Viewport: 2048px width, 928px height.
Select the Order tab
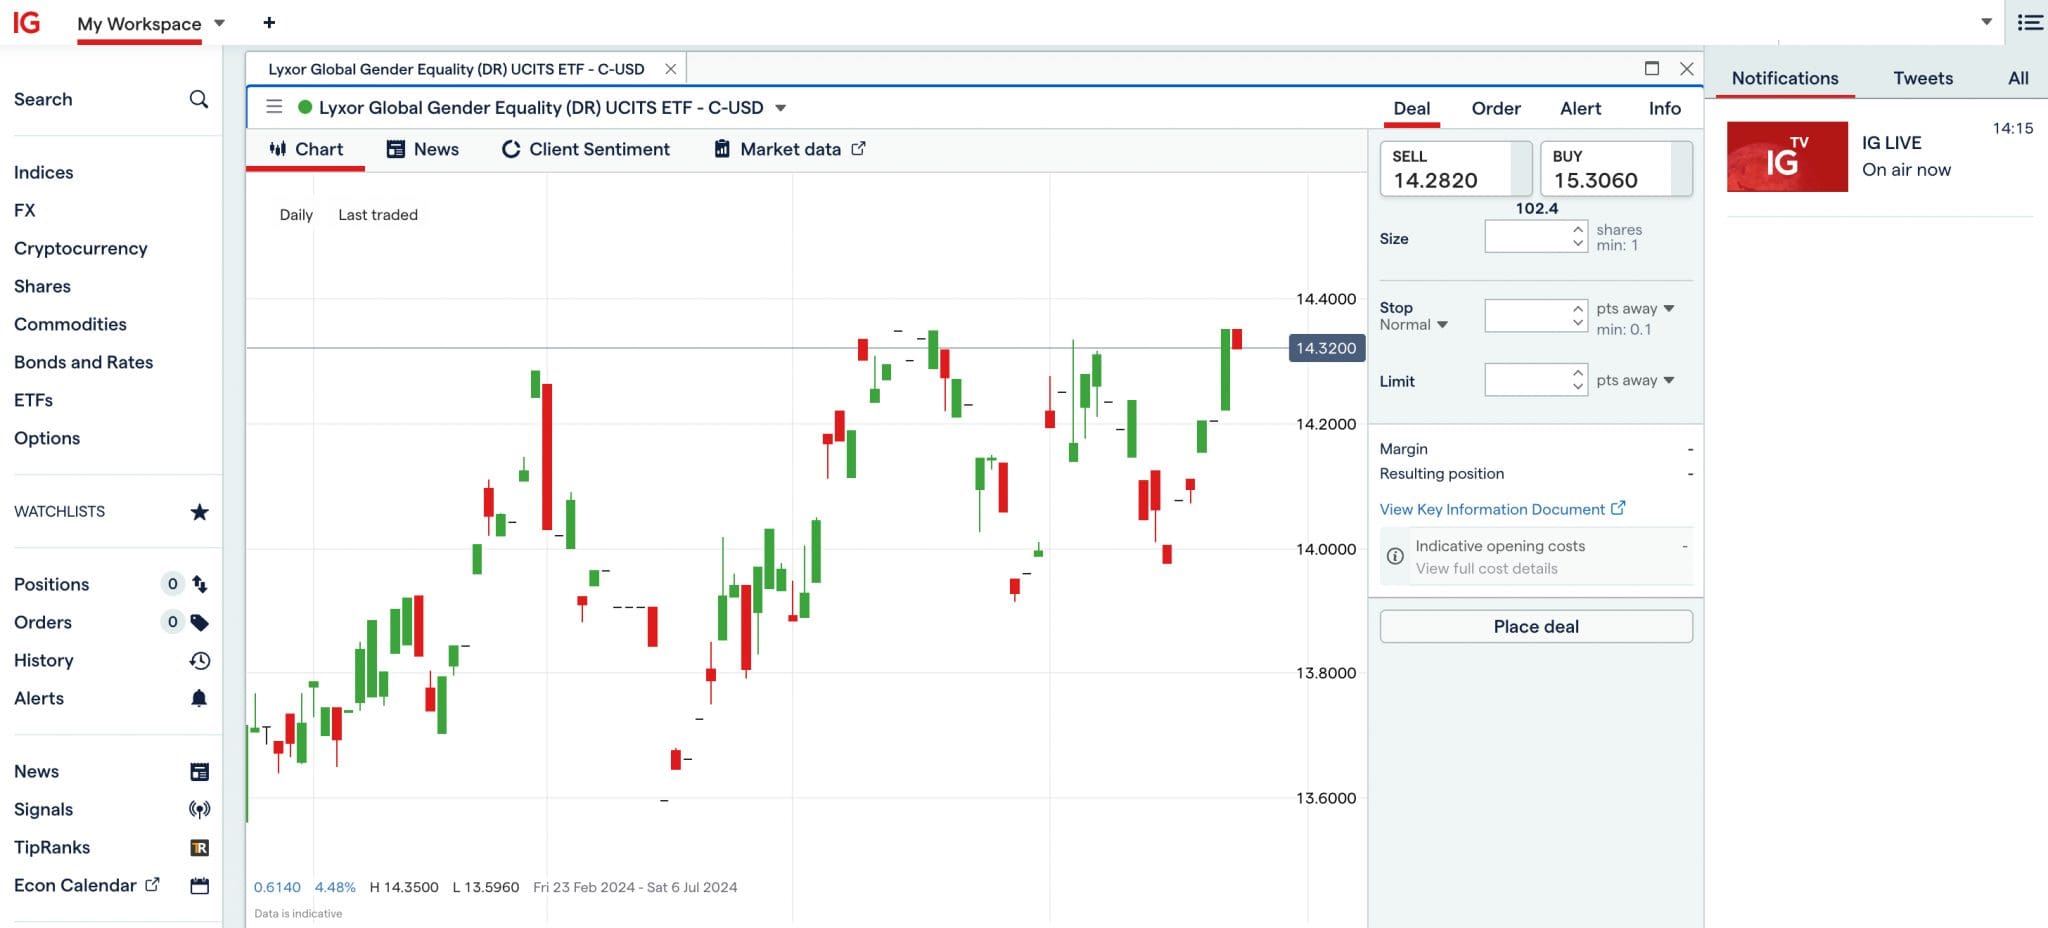pos(1496,108)
